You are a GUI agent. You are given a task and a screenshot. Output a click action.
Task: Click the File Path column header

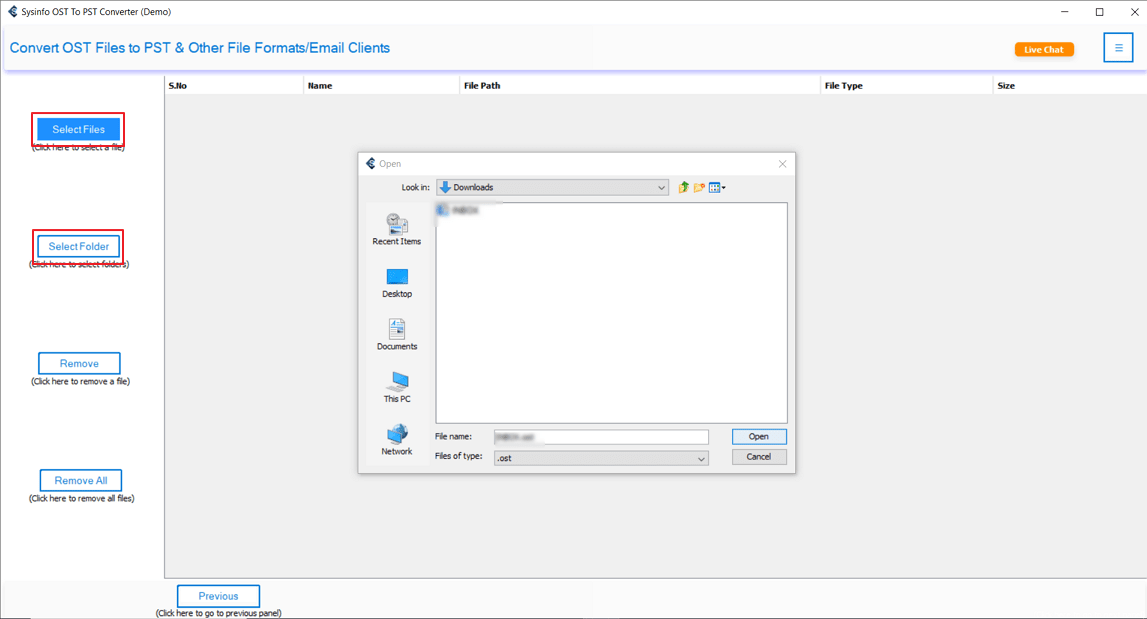[640, 86]
